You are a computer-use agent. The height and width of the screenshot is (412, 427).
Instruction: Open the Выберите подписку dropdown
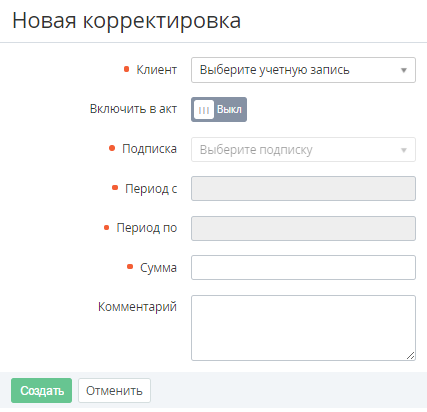point(303,150)
